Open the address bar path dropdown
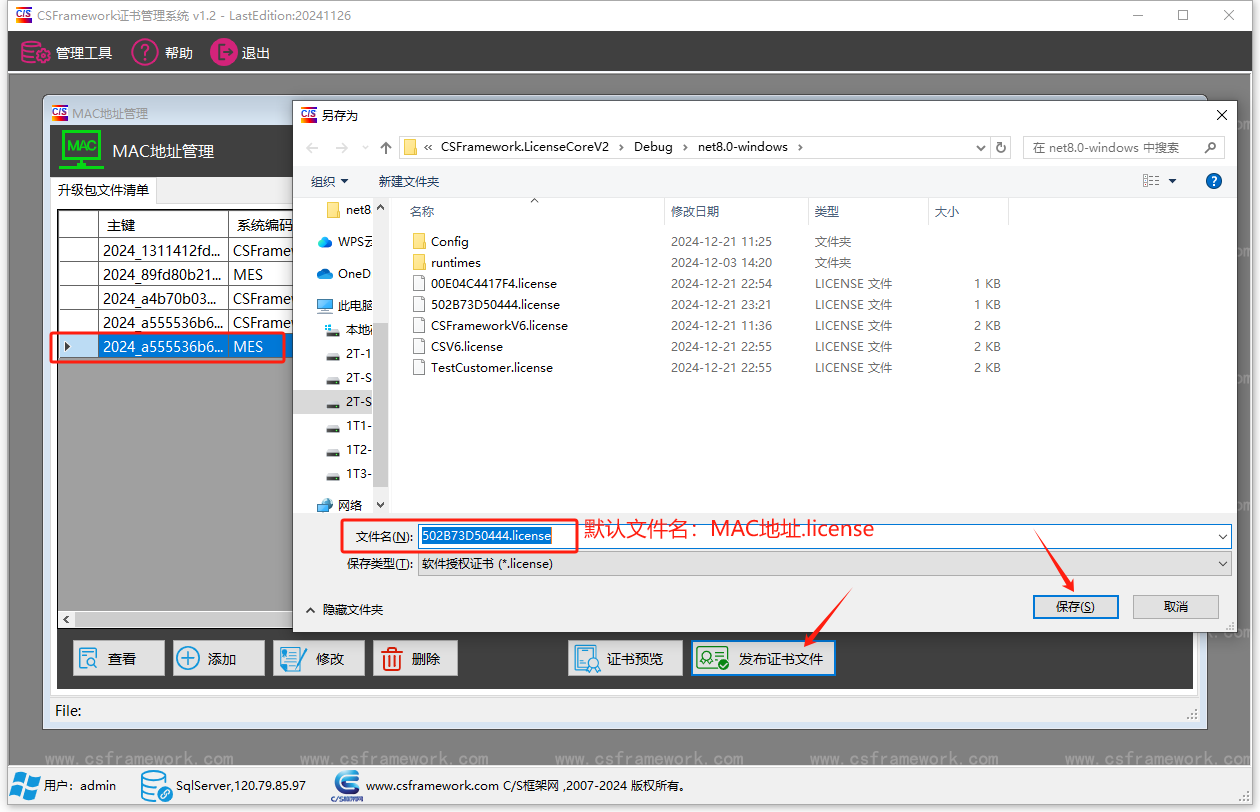1260x812 pixels. 981,147
